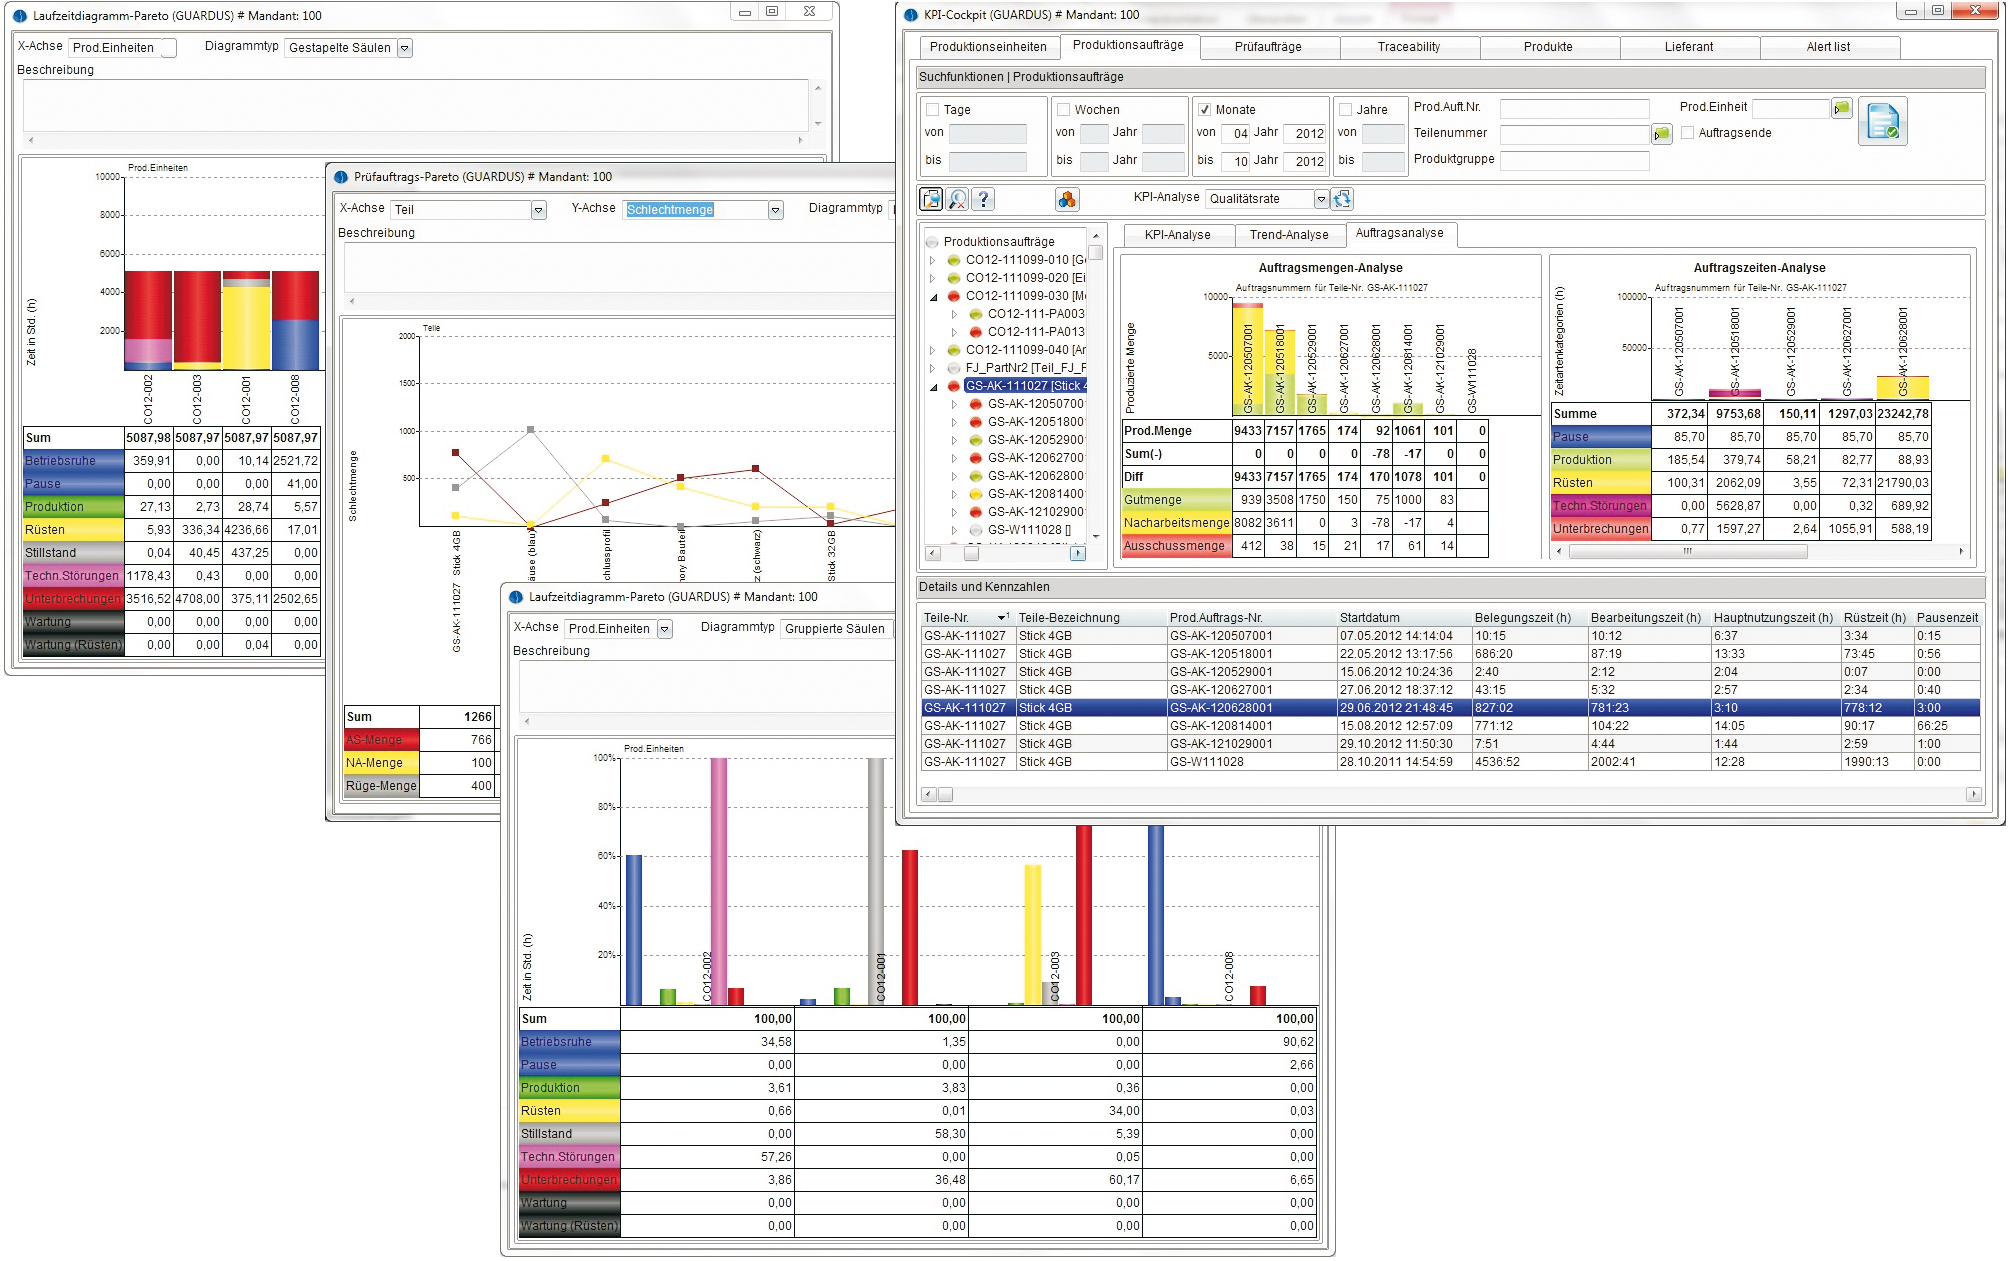
Task: Click the first toolbar window-search icon
Action: coord(931,199)
